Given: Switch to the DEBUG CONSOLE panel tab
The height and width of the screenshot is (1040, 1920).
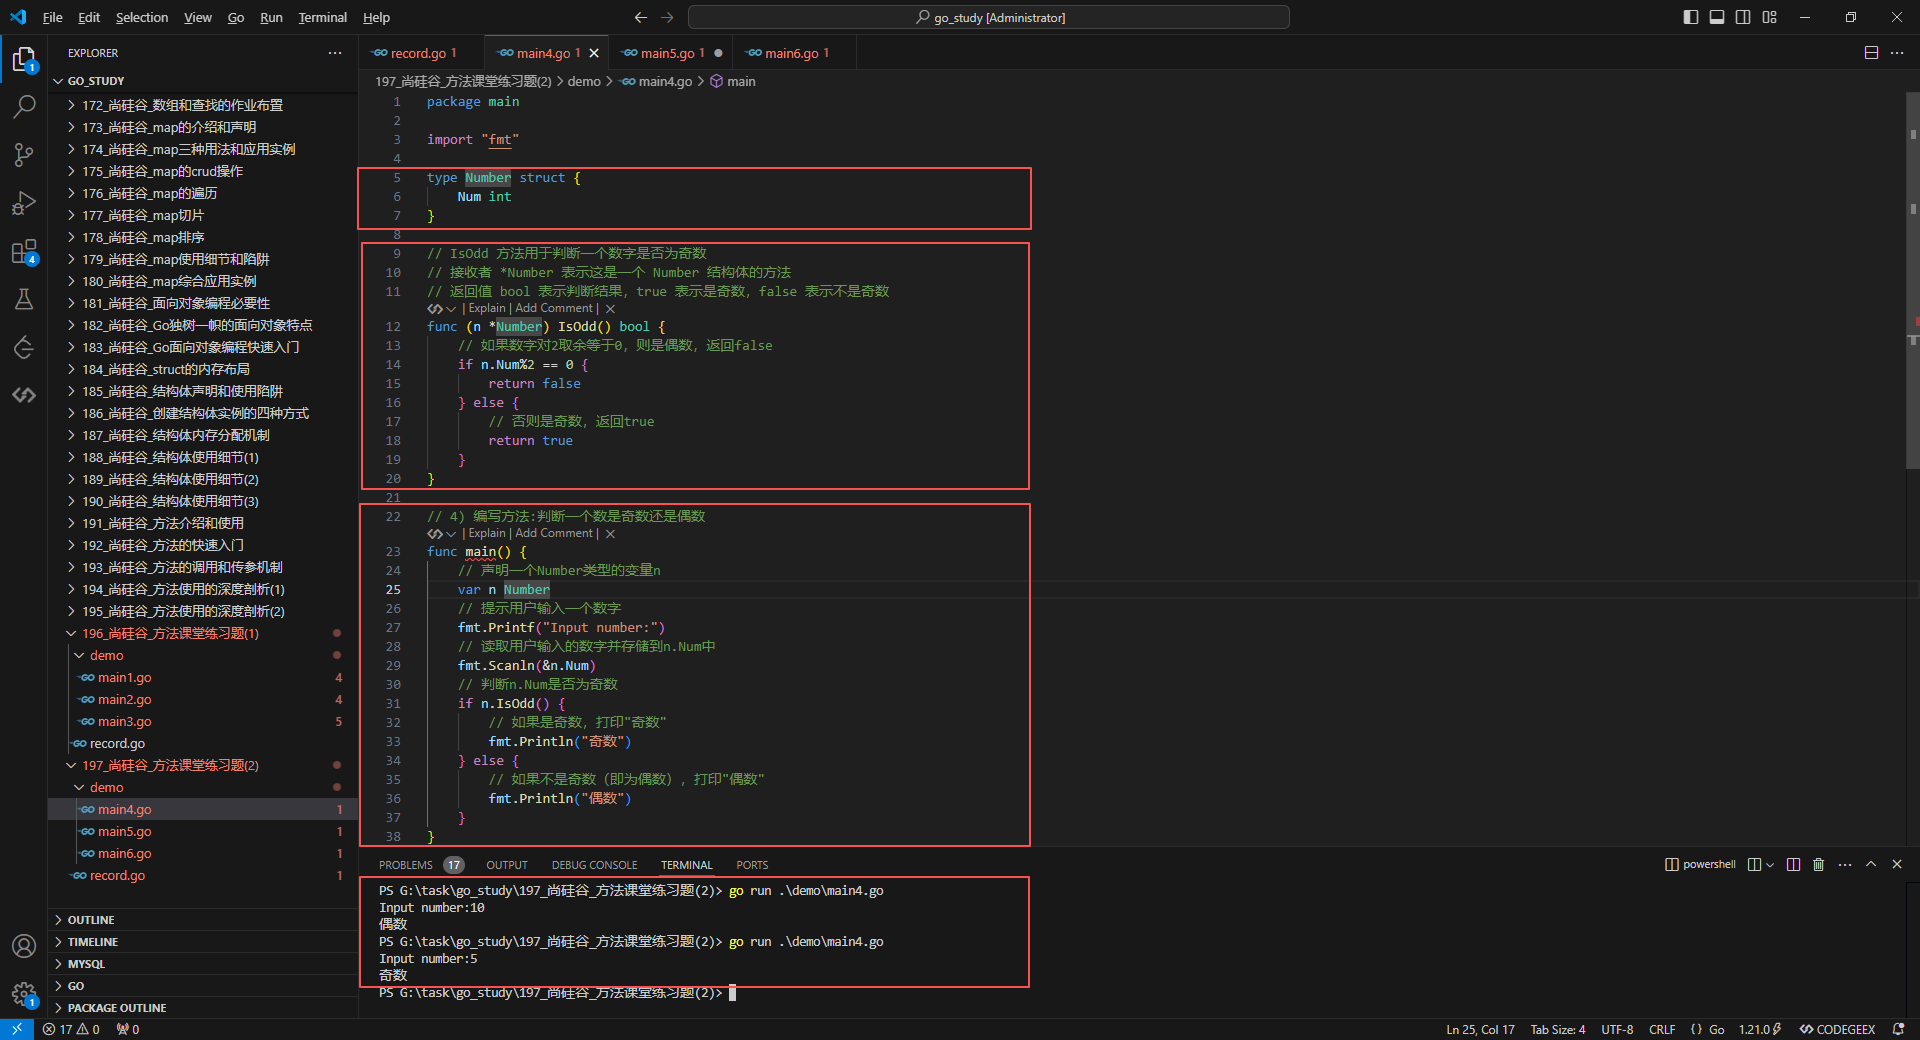Looking at the screenshot, I should [x=594, y=865].
